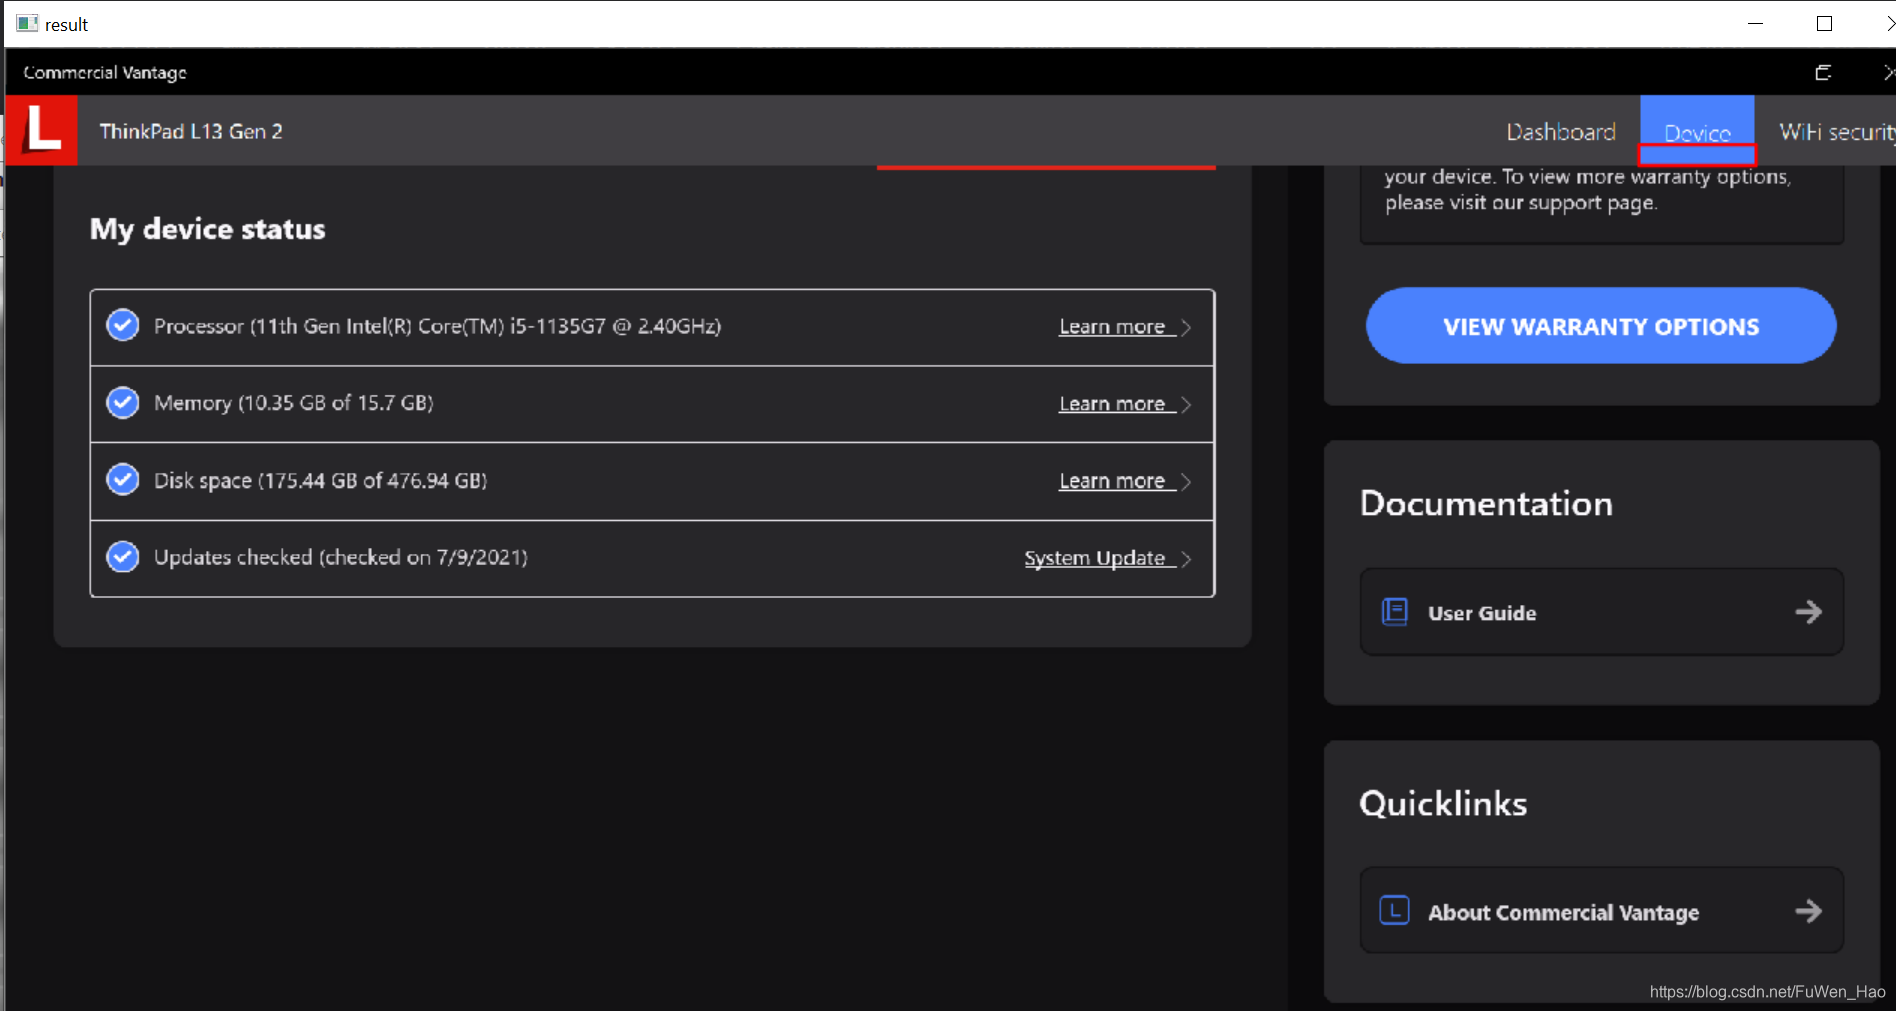1896x1011 pixels.
Task: Click the Memory status checkmark icon
Action: pyautogui.click(x=123, y=402)
